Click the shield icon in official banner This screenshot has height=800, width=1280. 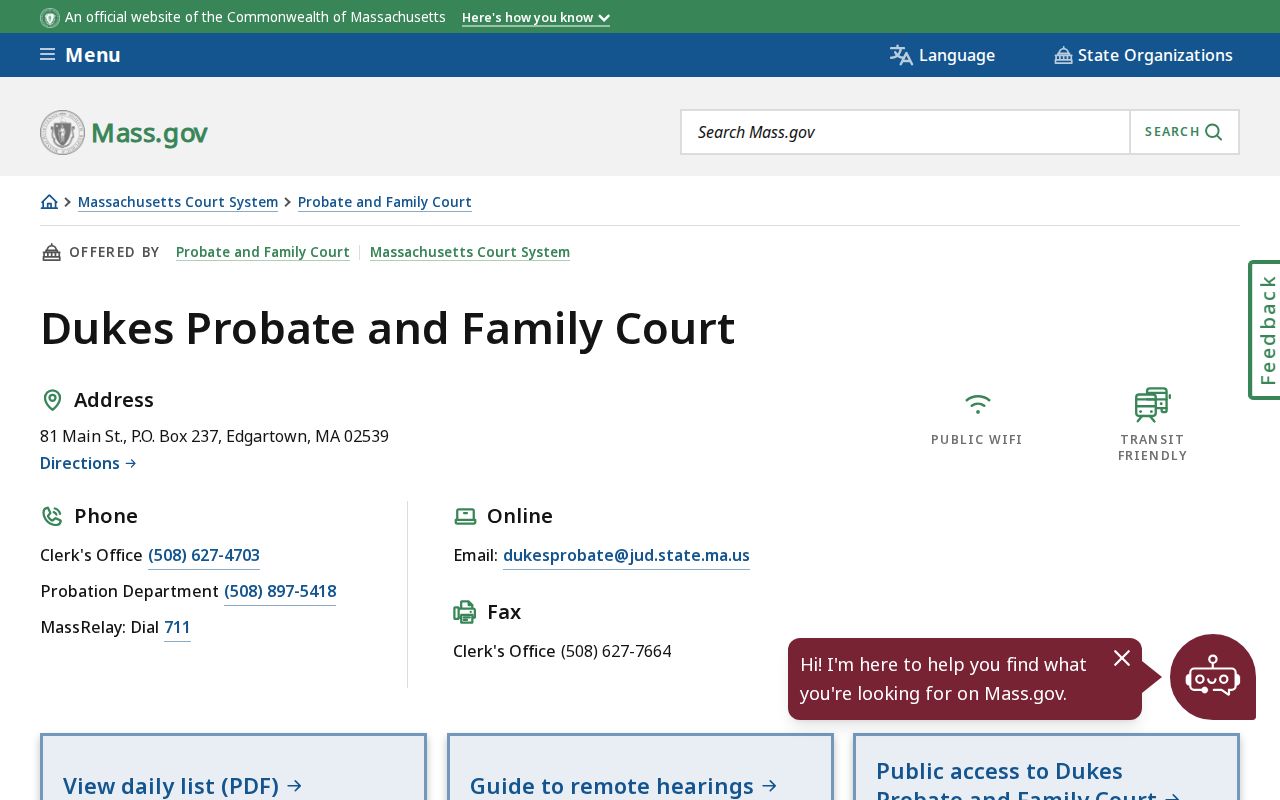50,18
